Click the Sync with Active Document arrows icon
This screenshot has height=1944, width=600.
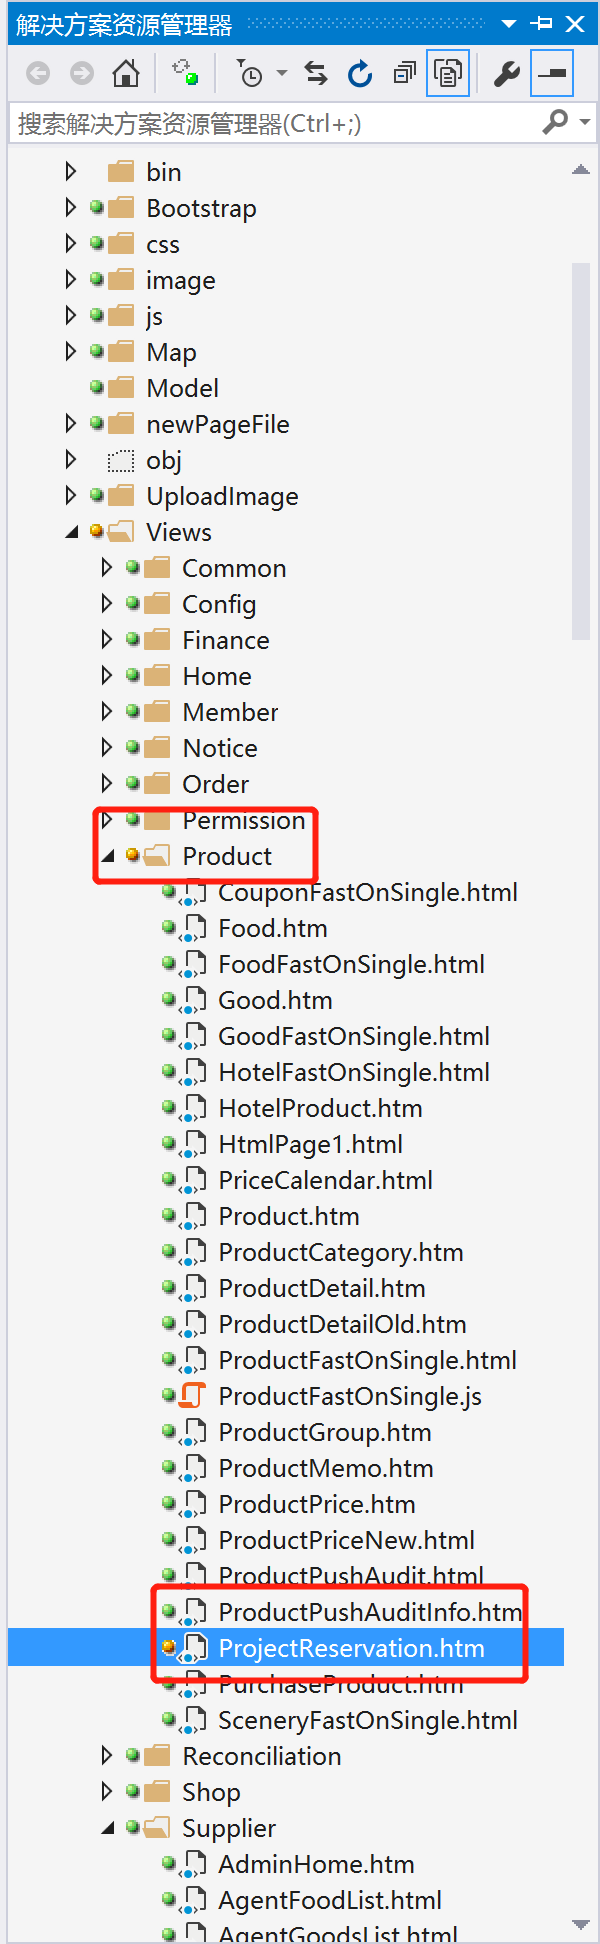pyautogui.click(x=316, y=73)
